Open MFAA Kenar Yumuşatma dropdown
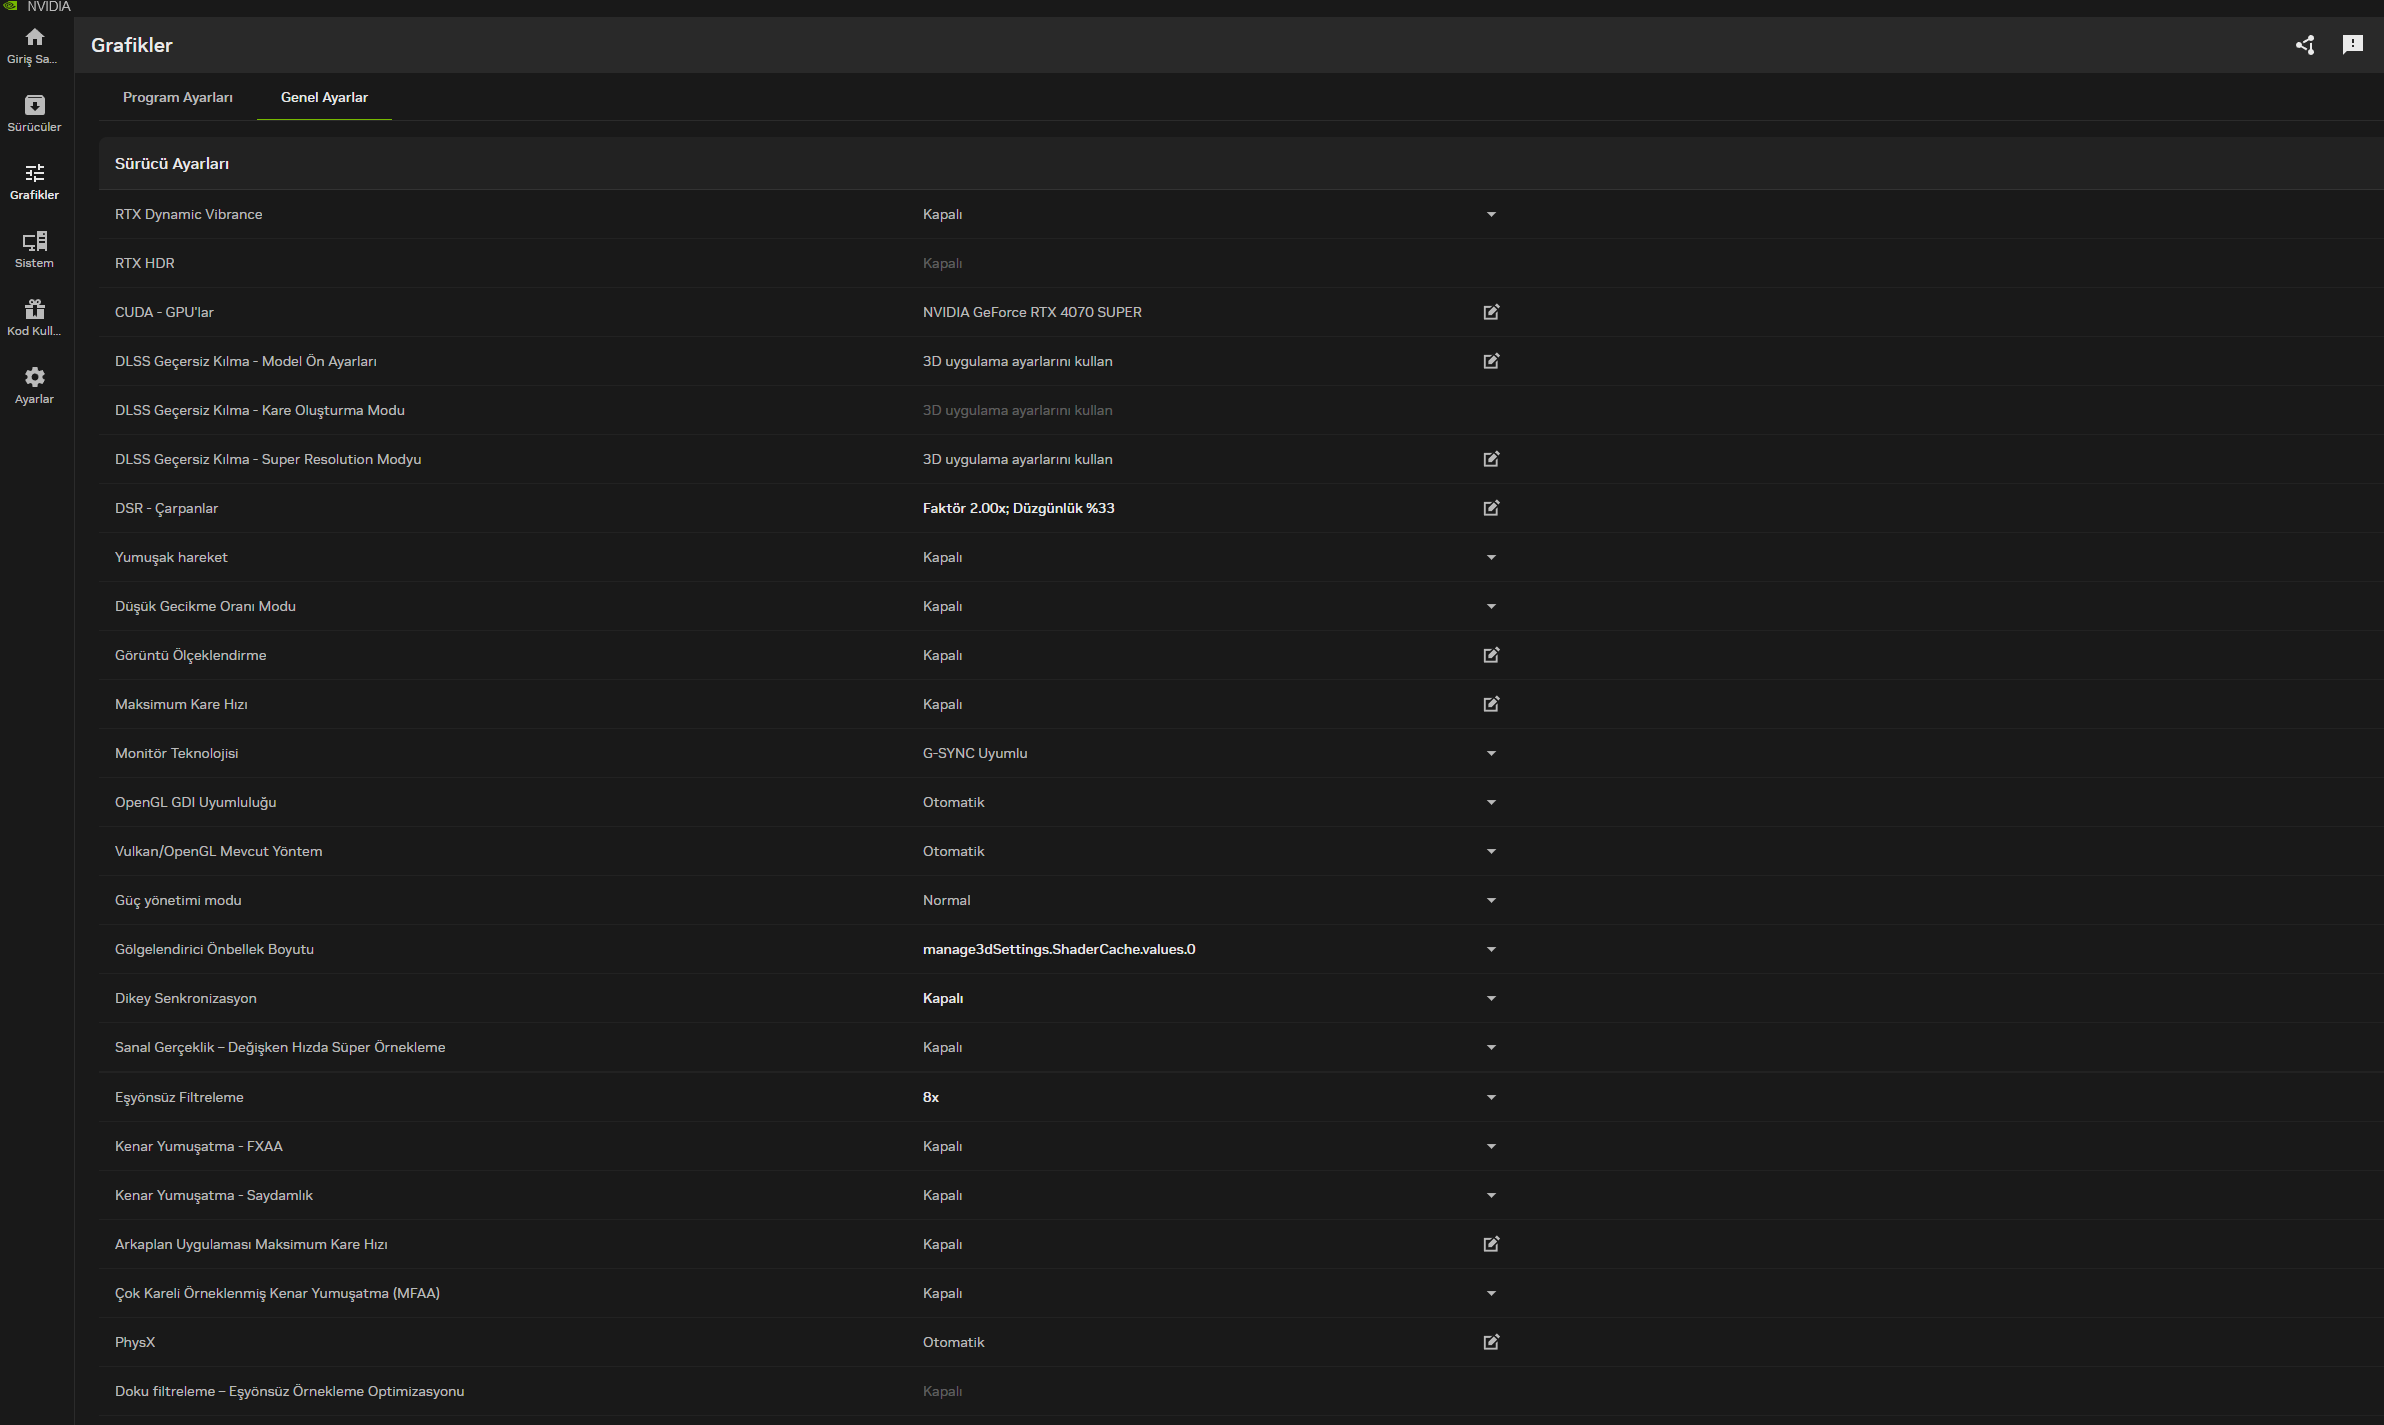 coord(1491,1293)
